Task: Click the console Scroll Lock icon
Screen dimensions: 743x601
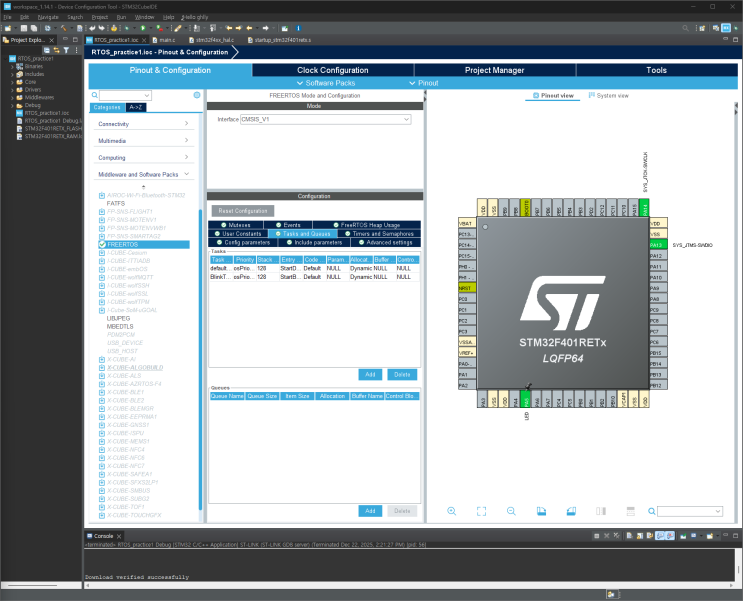Action: pos(640,536)
